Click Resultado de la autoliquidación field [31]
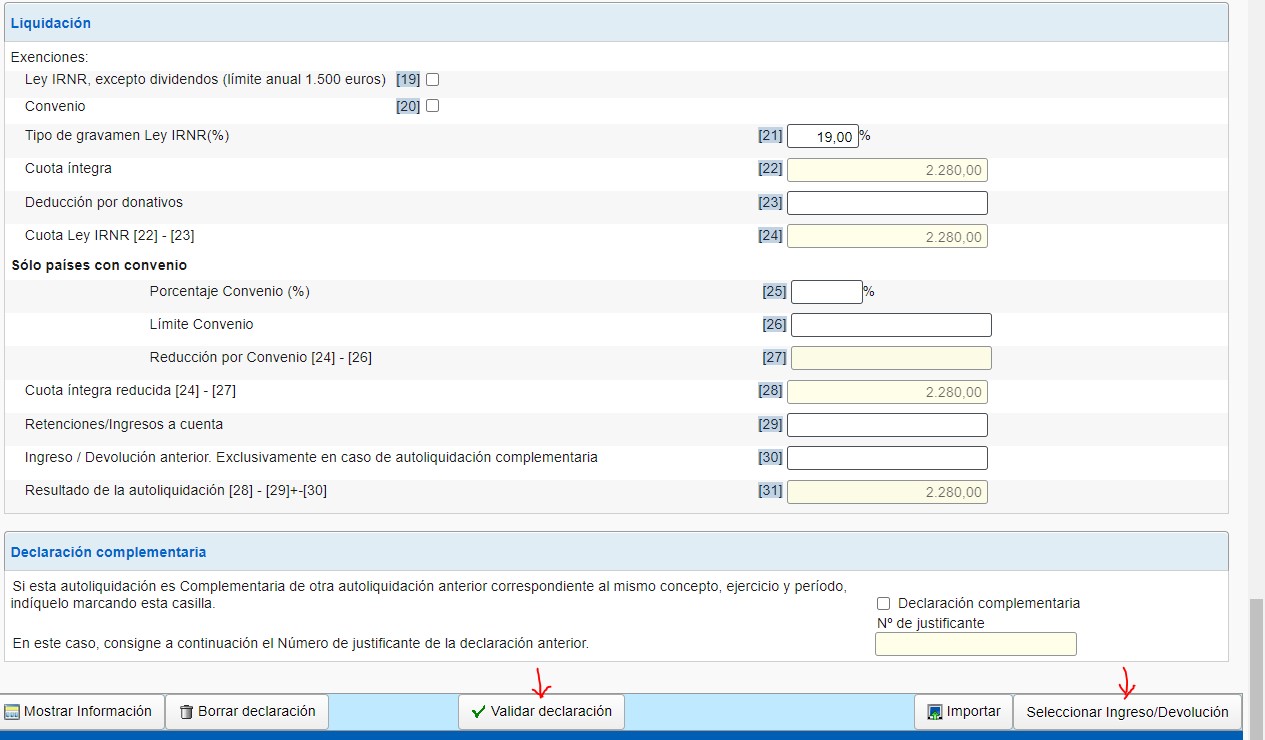 (887, 492)
